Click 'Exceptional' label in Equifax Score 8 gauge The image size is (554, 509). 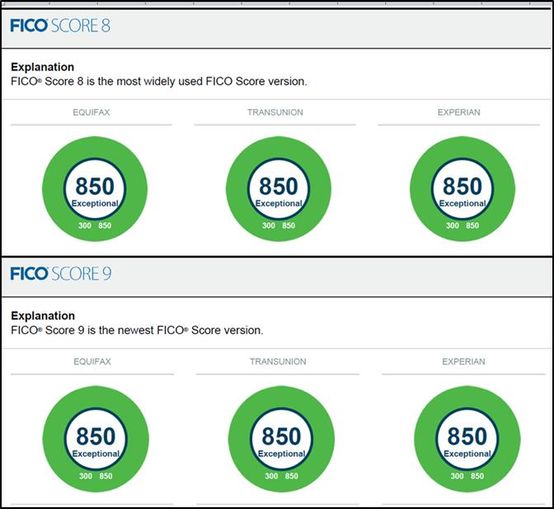(x=95, y=203)
